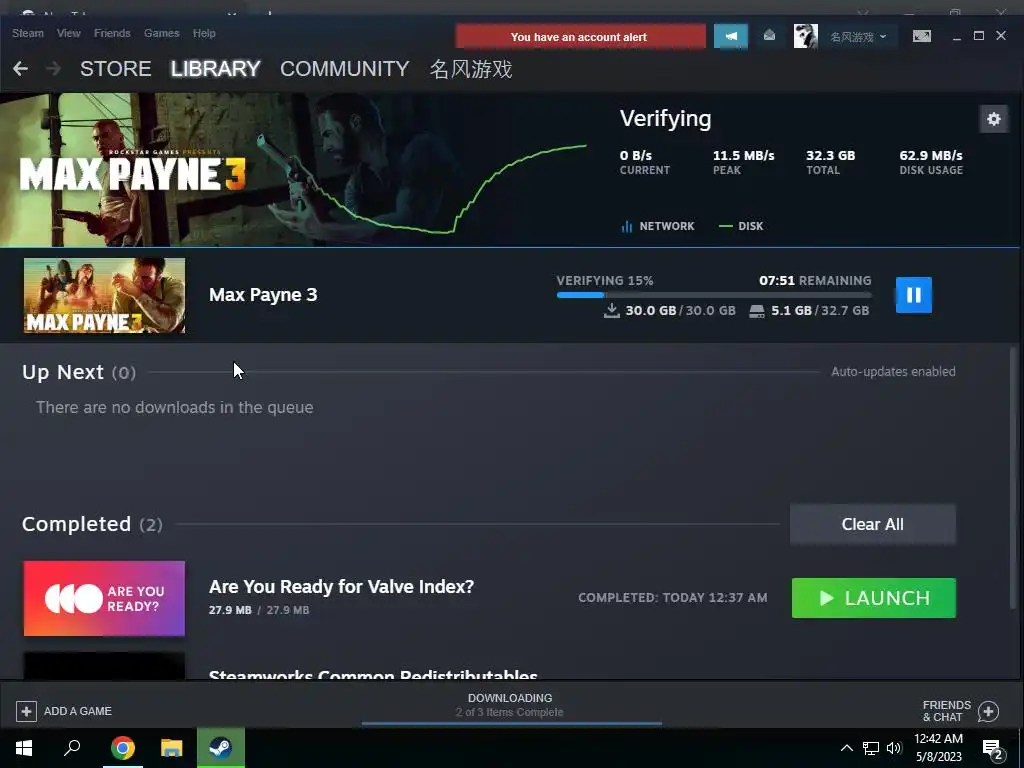Viewport: 1024px width, 768px height.
Task: Click the Are You Ready thumbnail
Action: [x=104, y=598]
